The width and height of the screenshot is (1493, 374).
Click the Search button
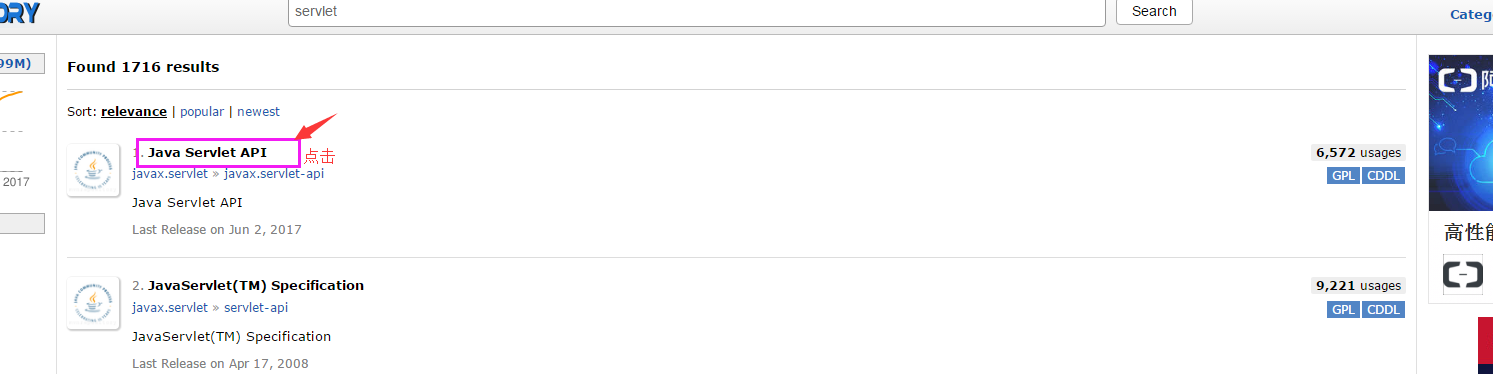pyautogui.click(x=1154, y=12)
